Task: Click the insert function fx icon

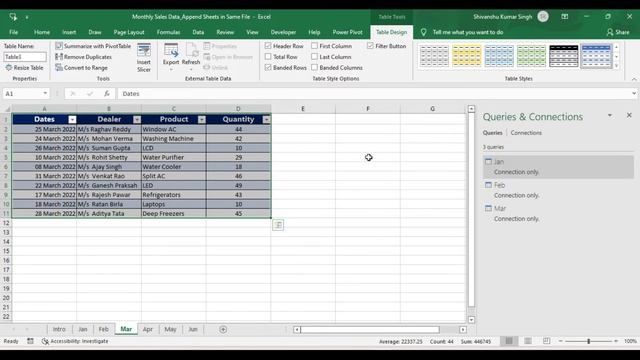Action: [x=107, y=93]
